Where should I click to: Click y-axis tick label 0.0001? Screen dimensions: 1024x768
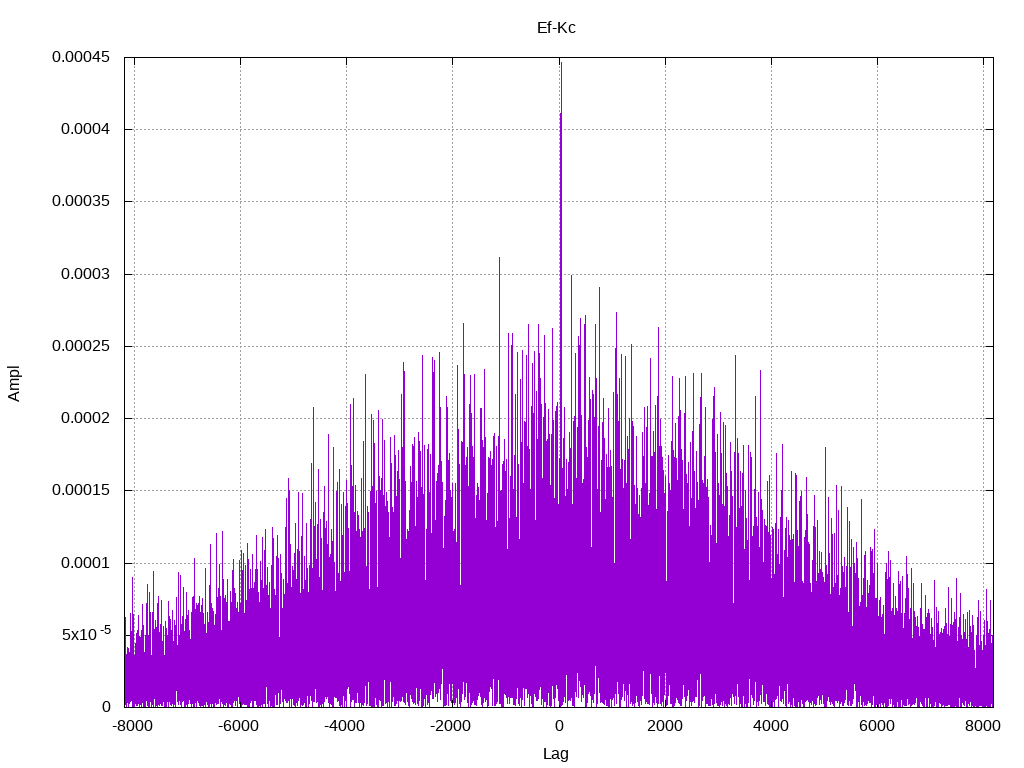(x=86, y=563)
